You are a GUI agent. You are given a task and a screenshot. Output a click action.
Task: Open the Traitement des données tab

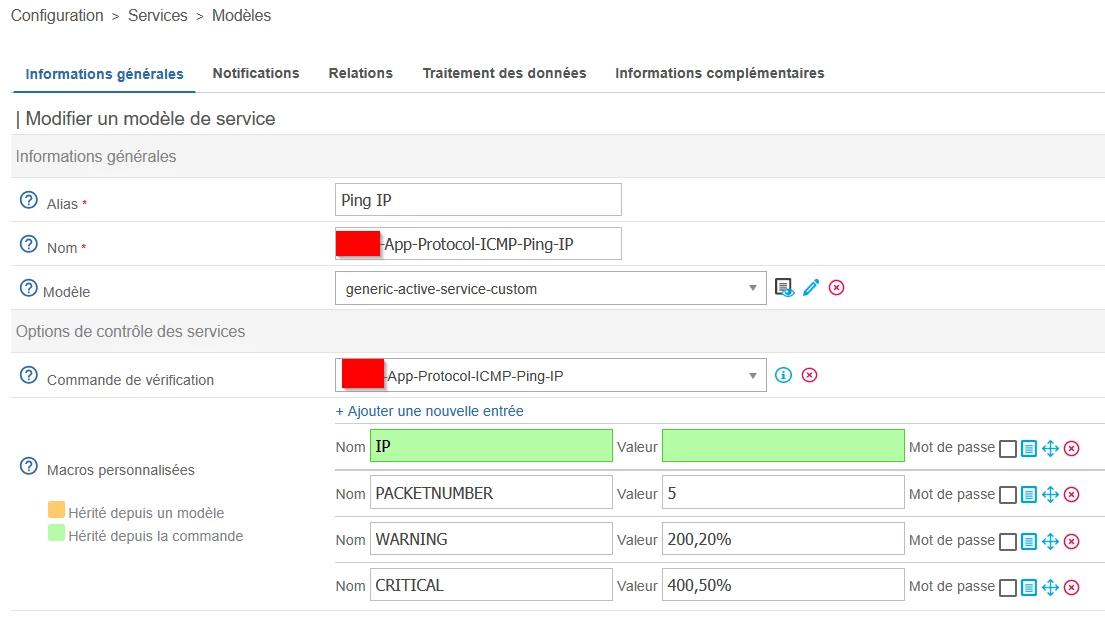[x=504, y=73]
